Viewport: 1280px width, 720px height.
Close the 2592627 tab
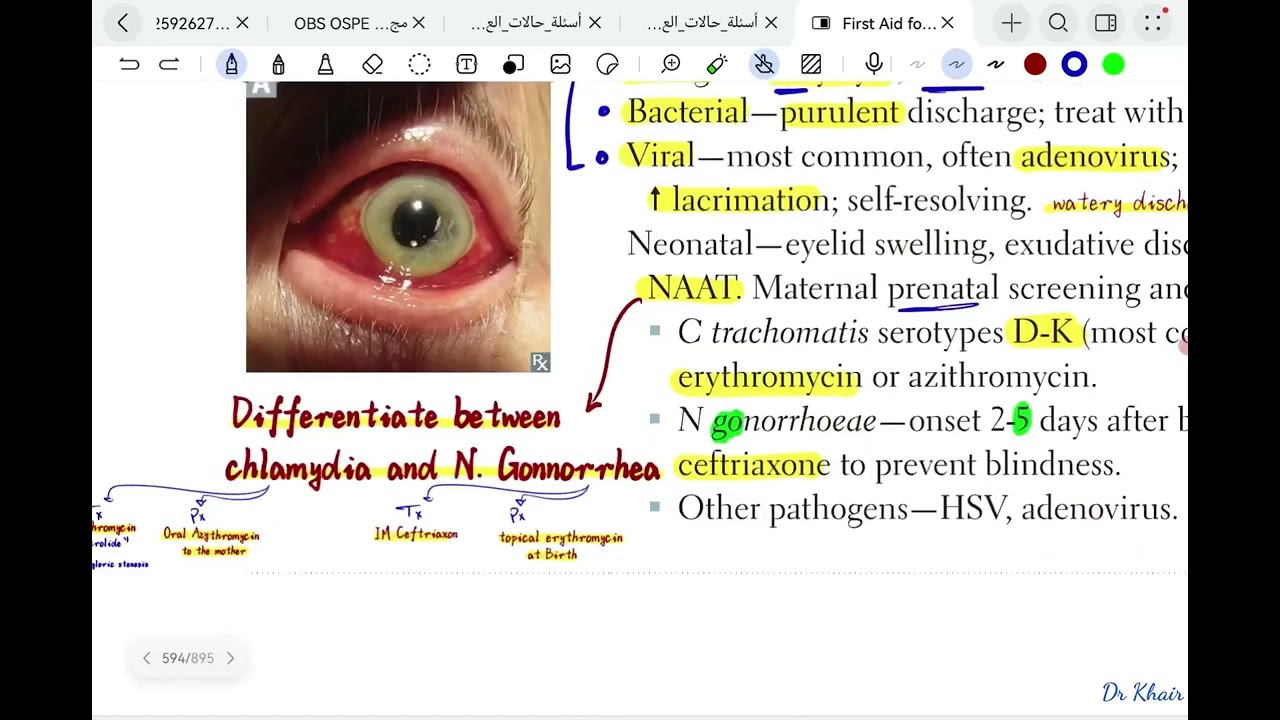(x=243, y=23)
